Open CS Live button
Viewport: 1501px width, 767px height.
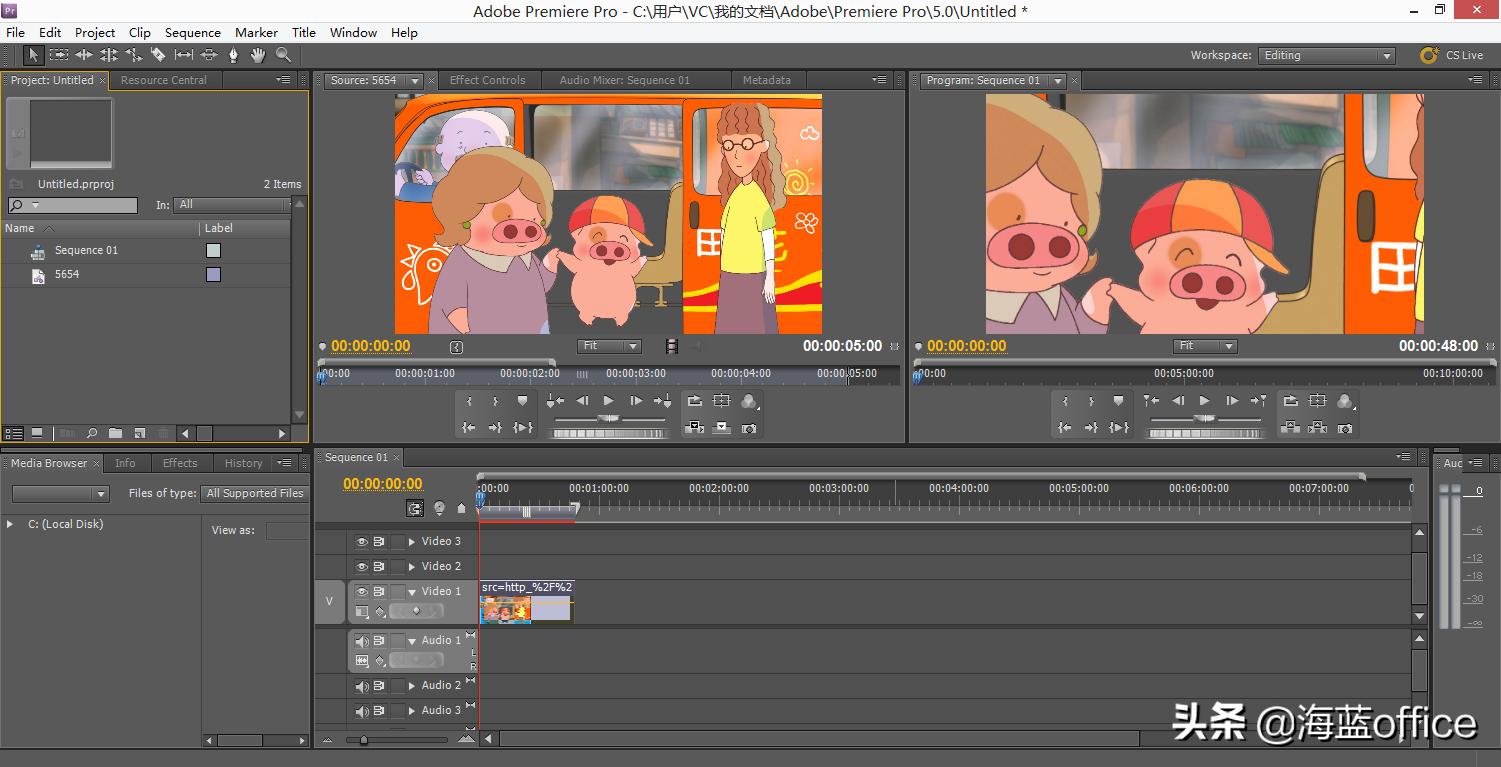(x=1451, y=55)
